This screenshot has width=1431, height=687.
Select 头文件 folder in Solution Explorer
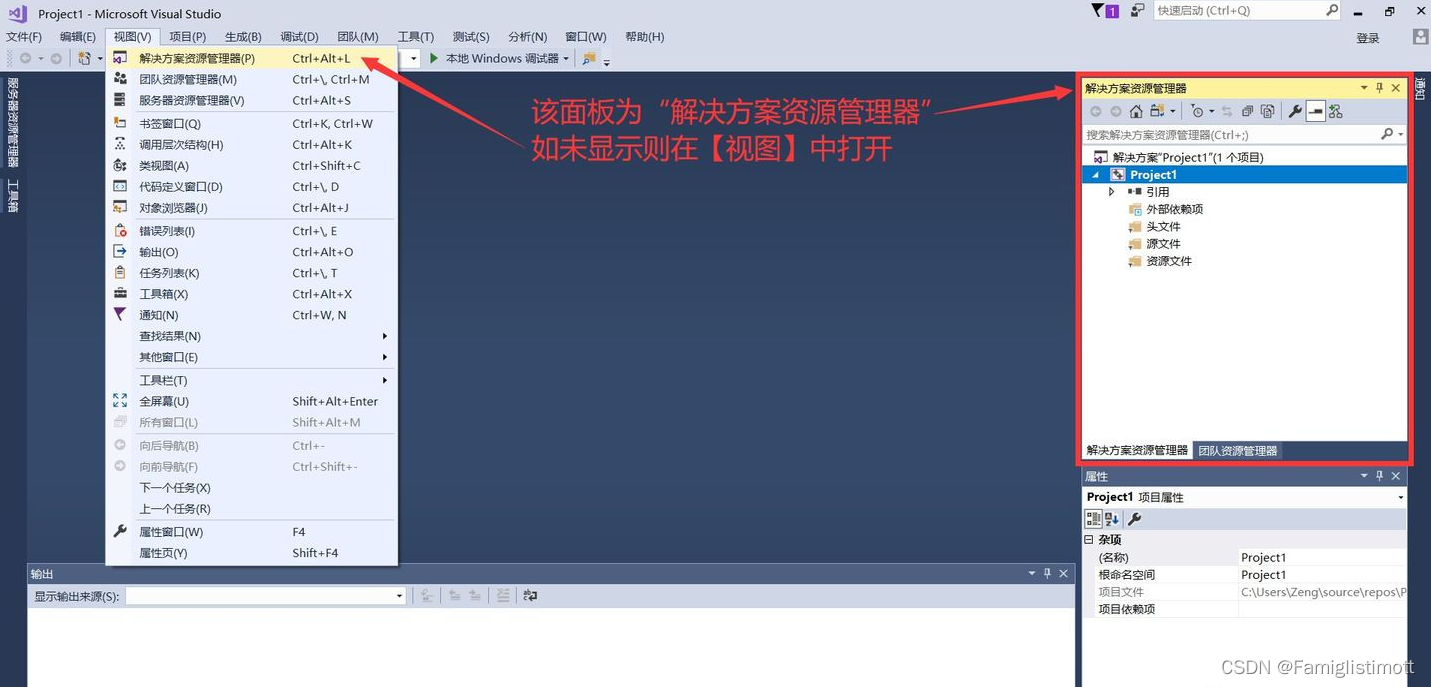click(x=1163, y=226)
